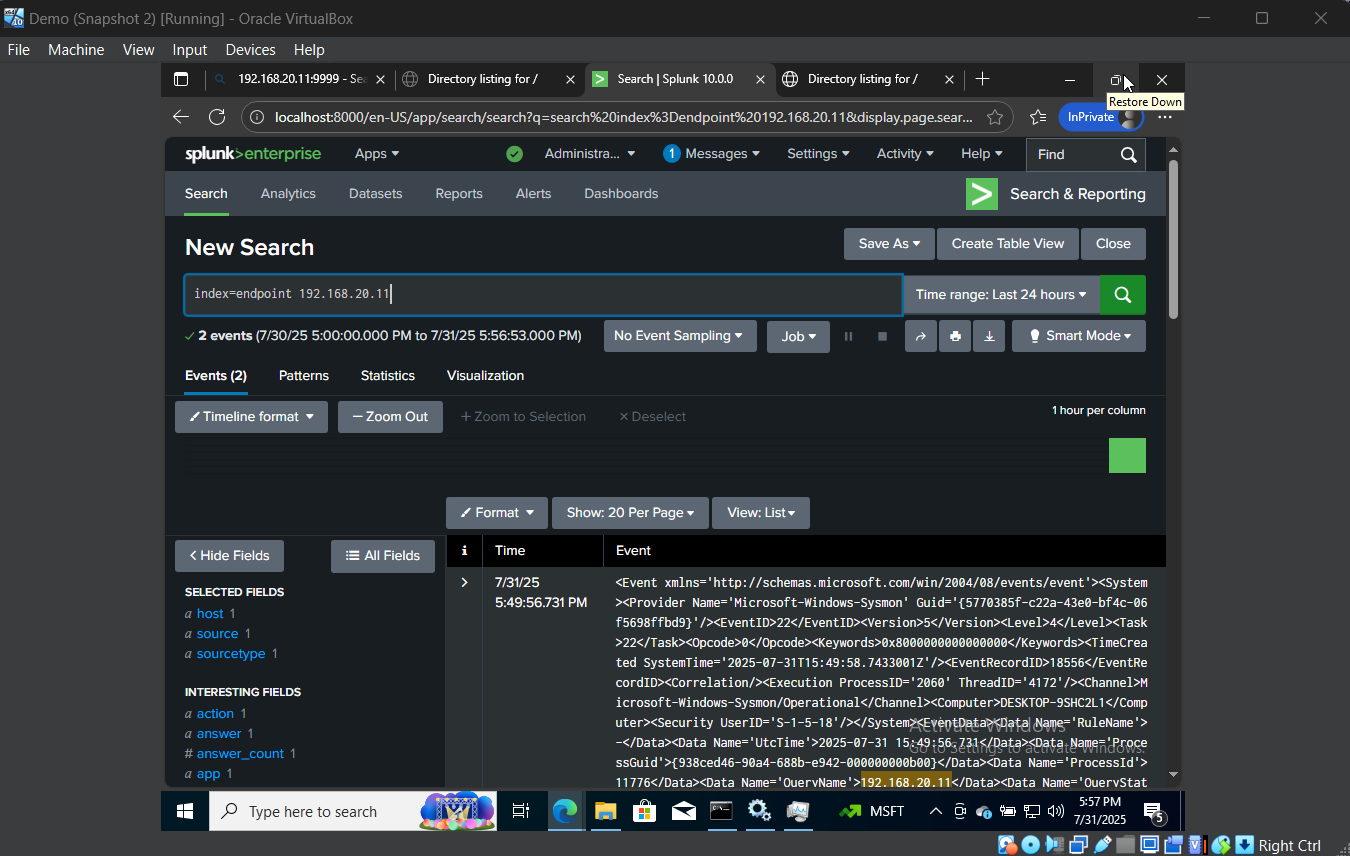Click the Create Table View button
Viewport: 1350px width, 856px height.
[1007, 243]
